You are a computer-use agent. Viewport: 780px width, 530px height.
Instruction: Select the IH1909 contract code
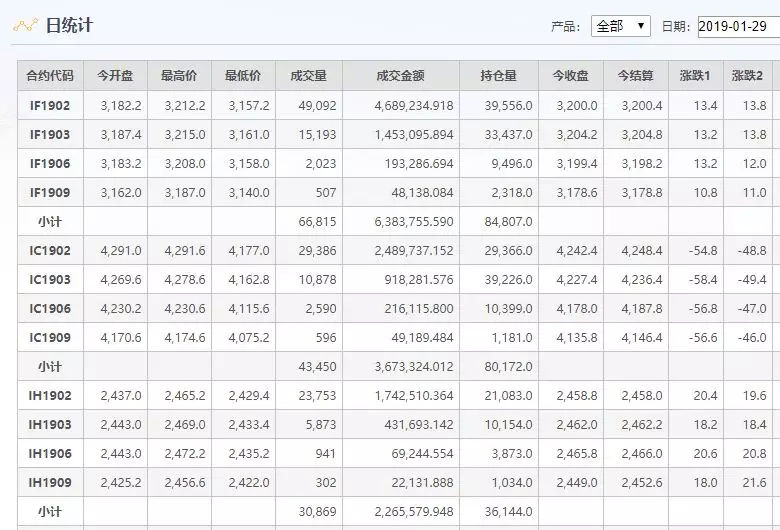click(50, 483)
